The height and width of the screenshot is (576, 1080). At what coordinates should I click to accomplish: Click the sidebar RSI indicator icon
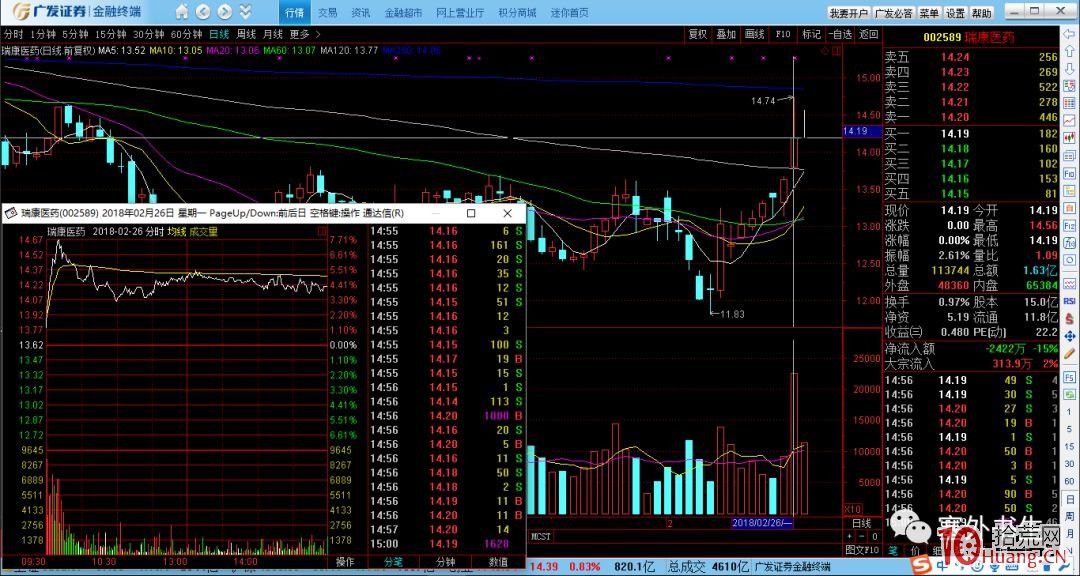(x=1070, y=301)
